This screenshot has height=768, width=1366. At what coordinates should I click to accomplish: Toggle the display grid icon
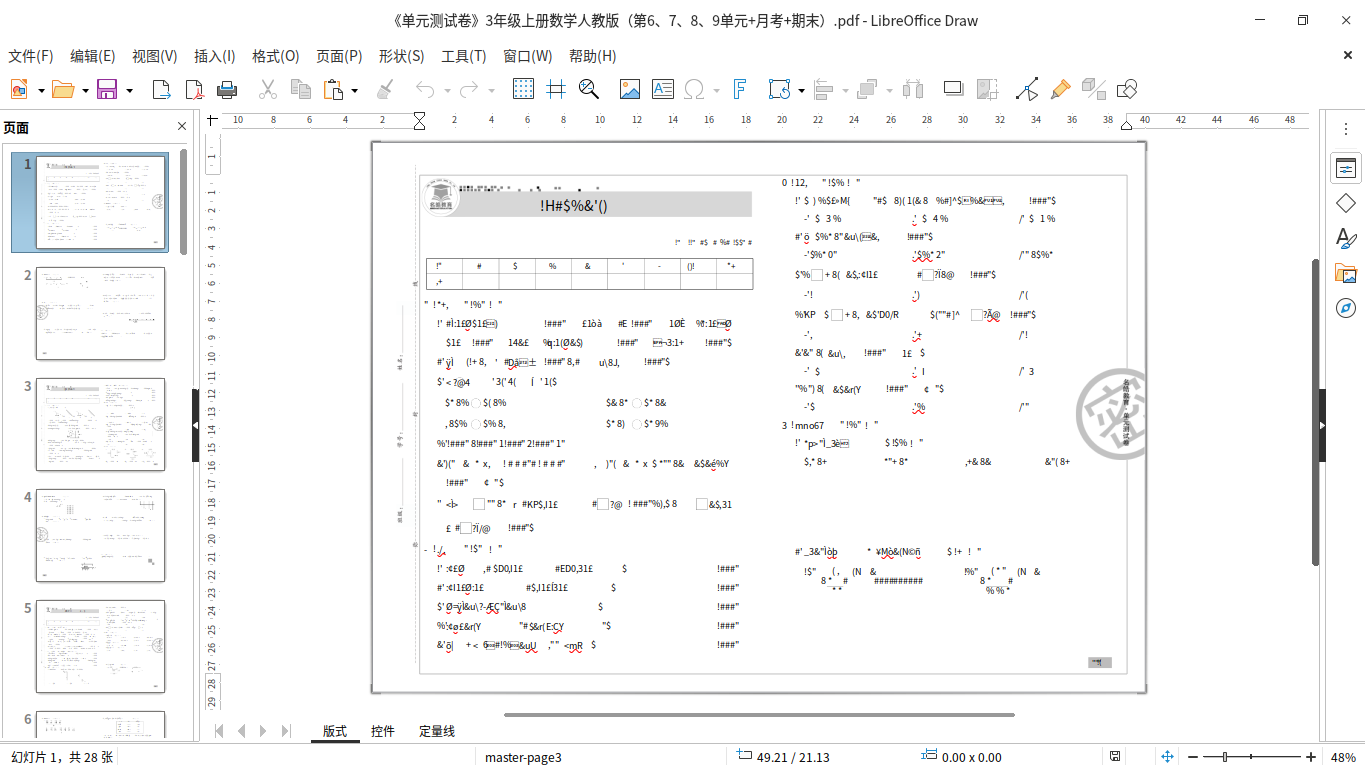pos(521,89)
